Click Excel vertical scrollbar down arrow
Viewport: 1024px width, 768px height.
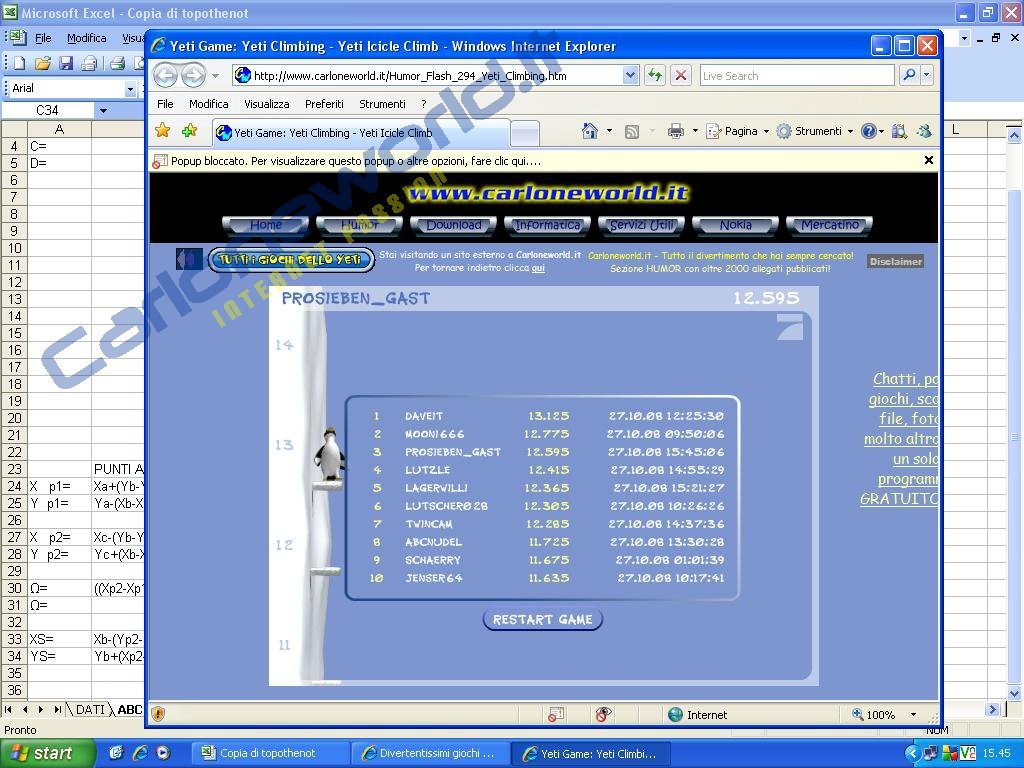tap(1014, 693)
